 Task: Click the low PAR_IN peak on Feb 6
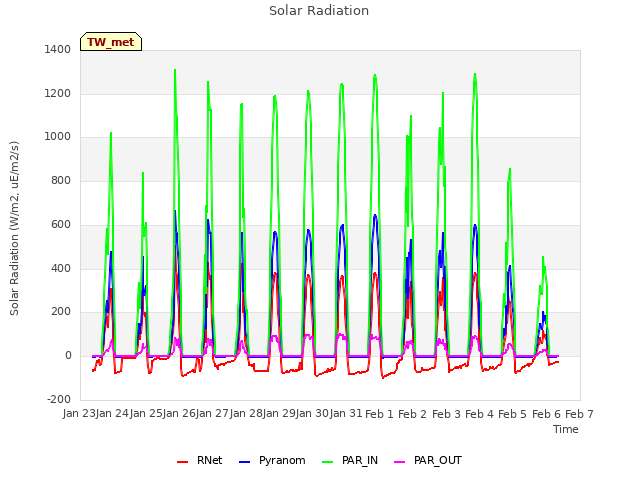(x=543, y=257)
